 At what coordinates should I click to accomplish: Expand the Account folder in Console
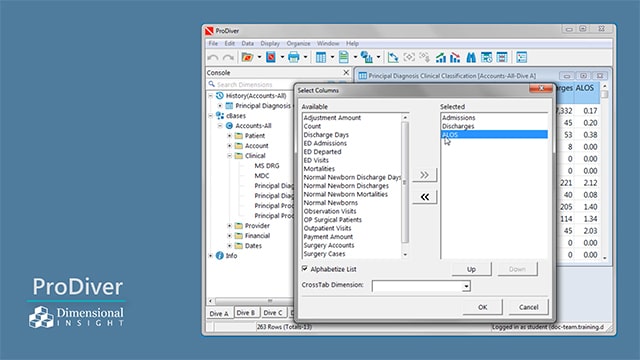229,146
